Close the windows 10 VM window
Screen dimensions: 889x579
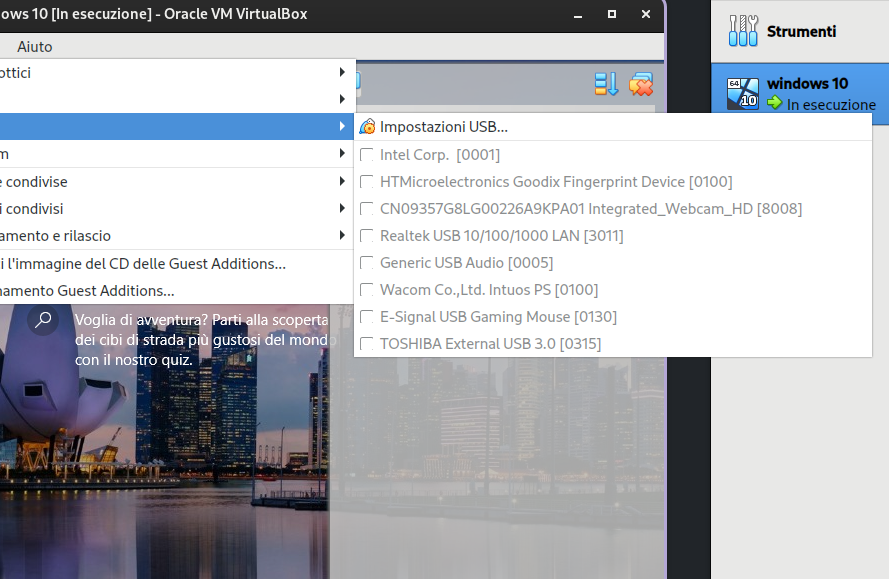click(646, 14)
